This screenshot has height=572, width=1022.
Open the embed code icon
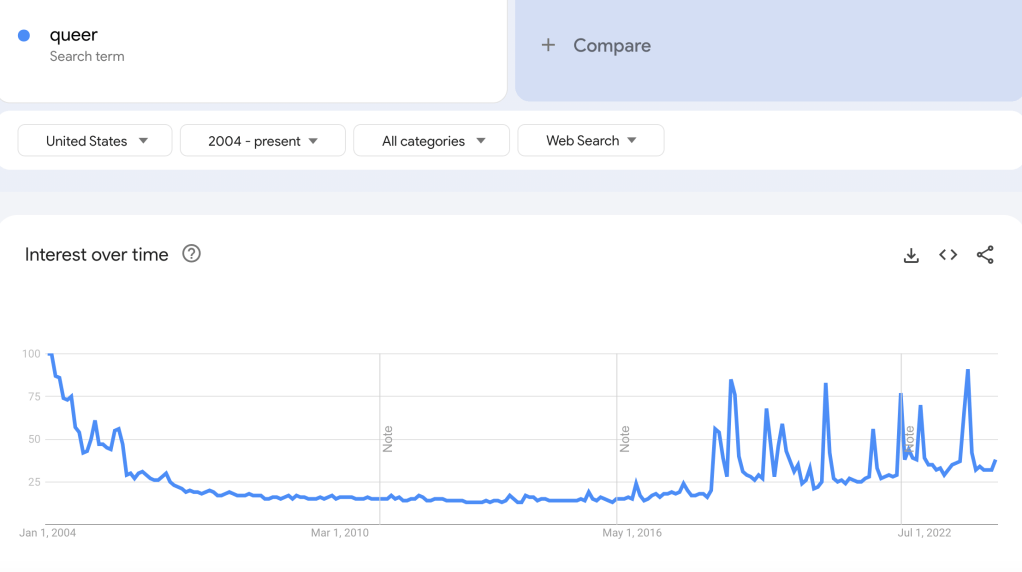[x=948, y=255]
